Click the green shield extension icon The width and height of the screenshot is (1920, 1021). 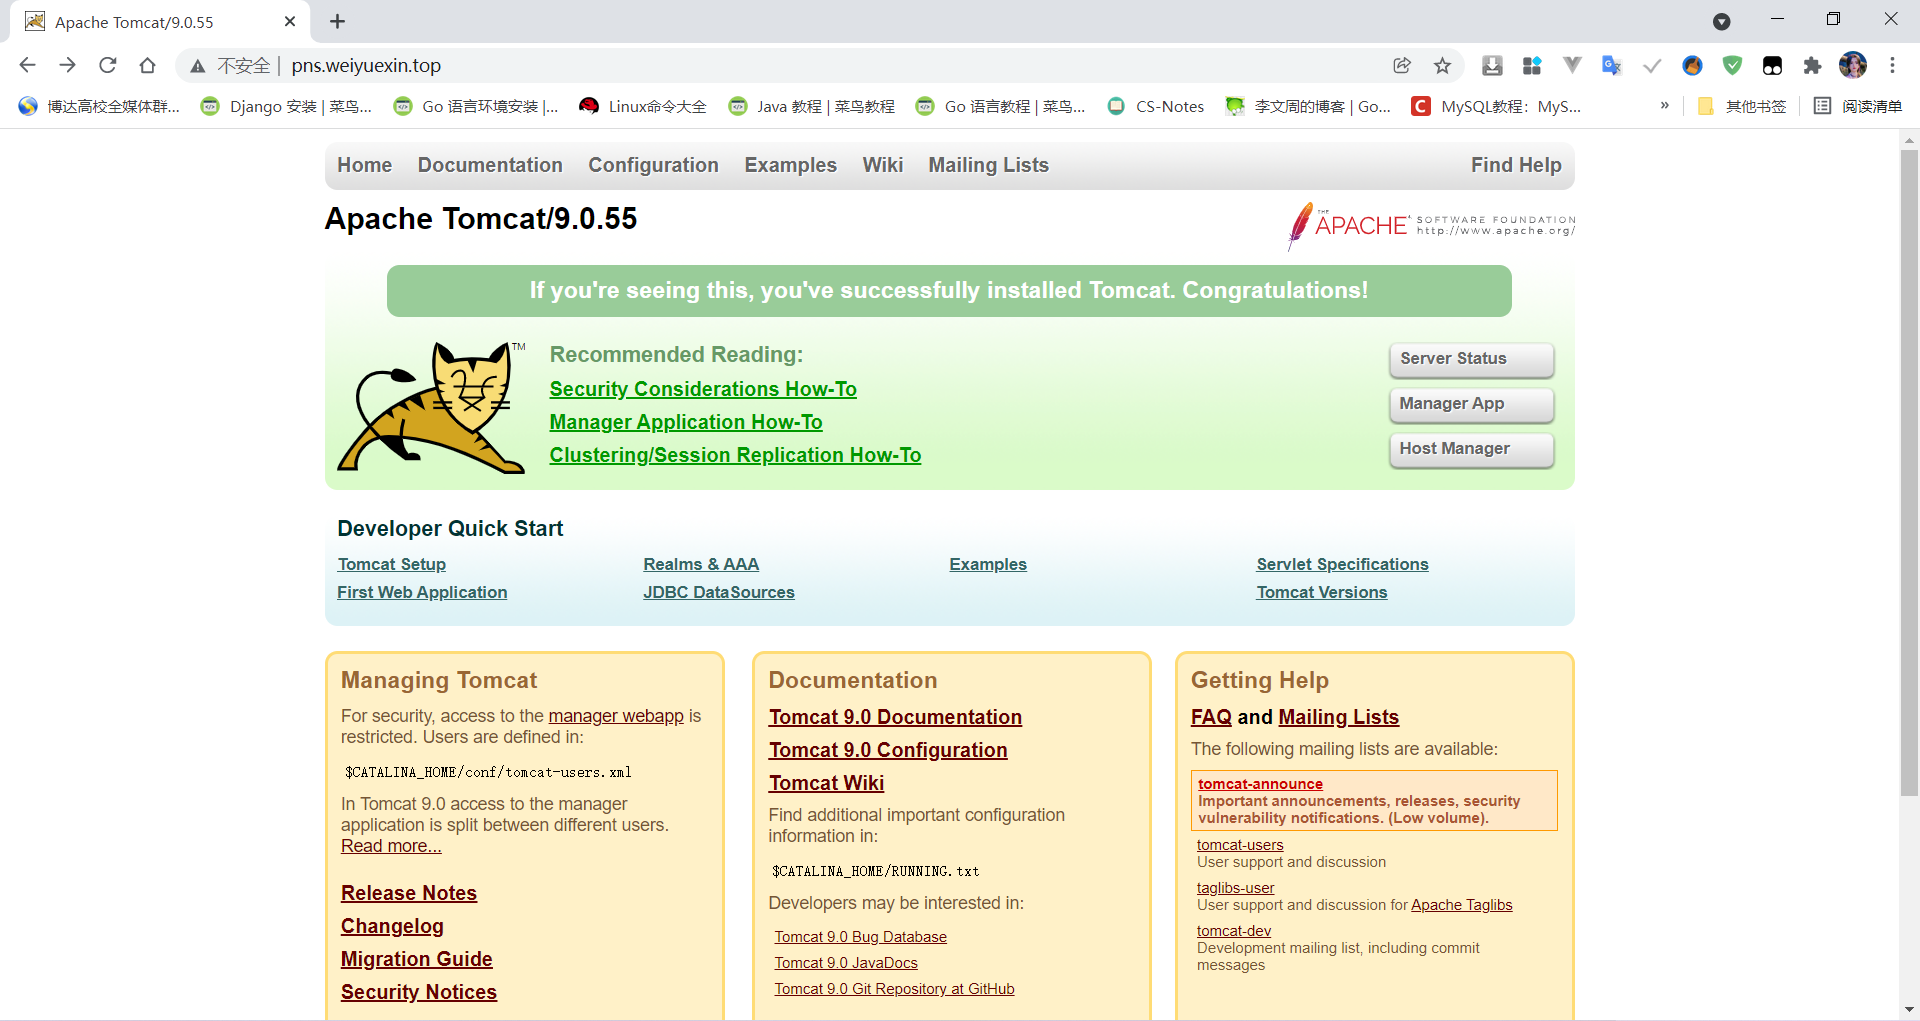(1732, 65)
